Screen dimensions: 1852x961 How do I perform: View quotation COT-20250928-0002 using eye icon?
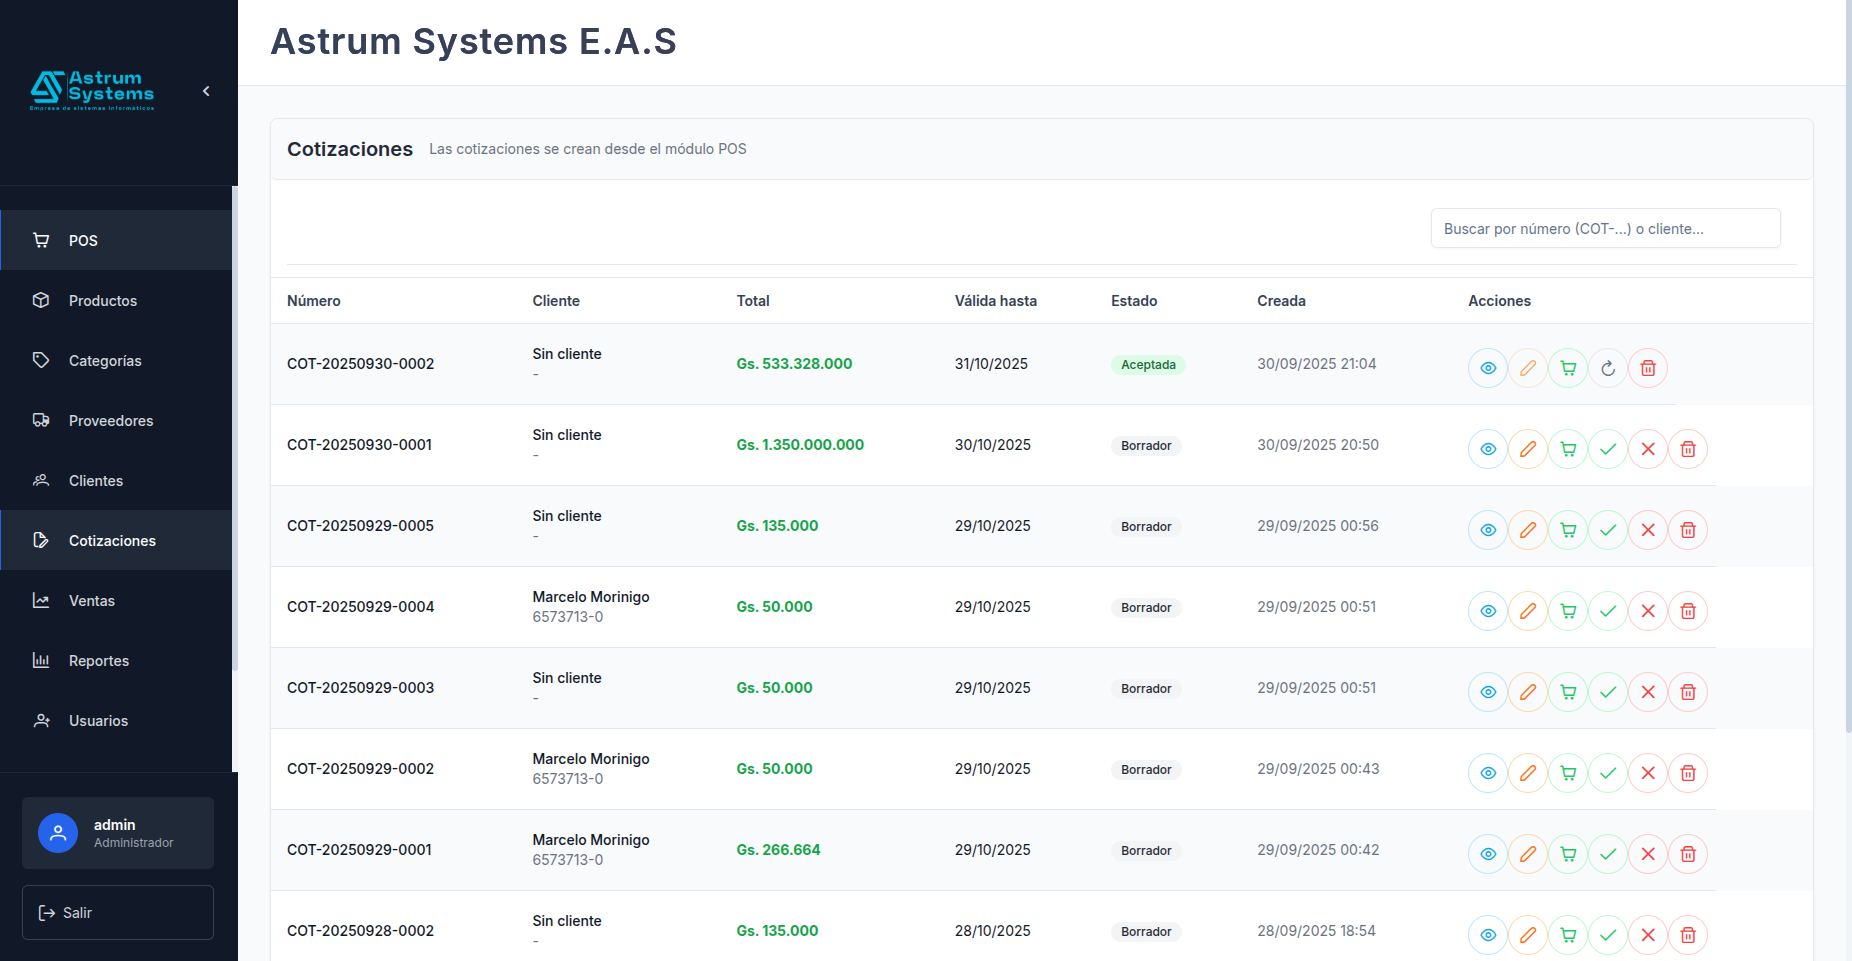(x=1487, y=935)
